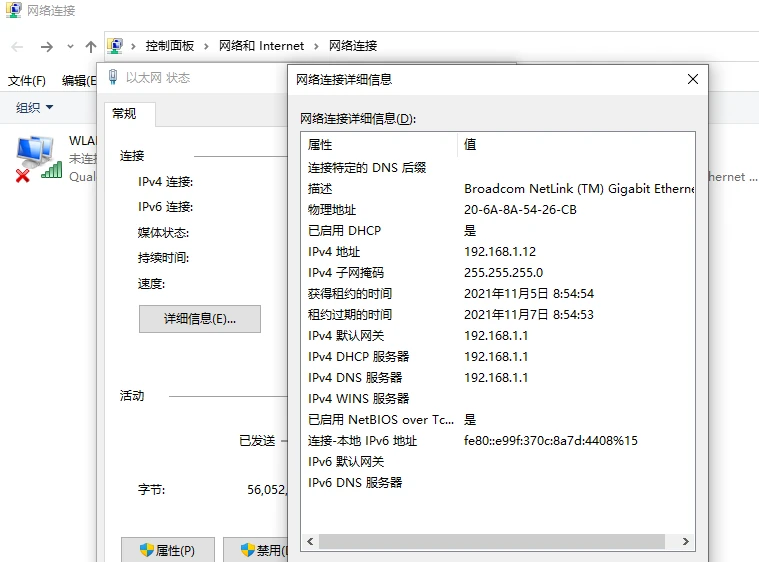Click the Network Connections window title icon
This screenshot has height=562, width=759.
tap(14, 10)
